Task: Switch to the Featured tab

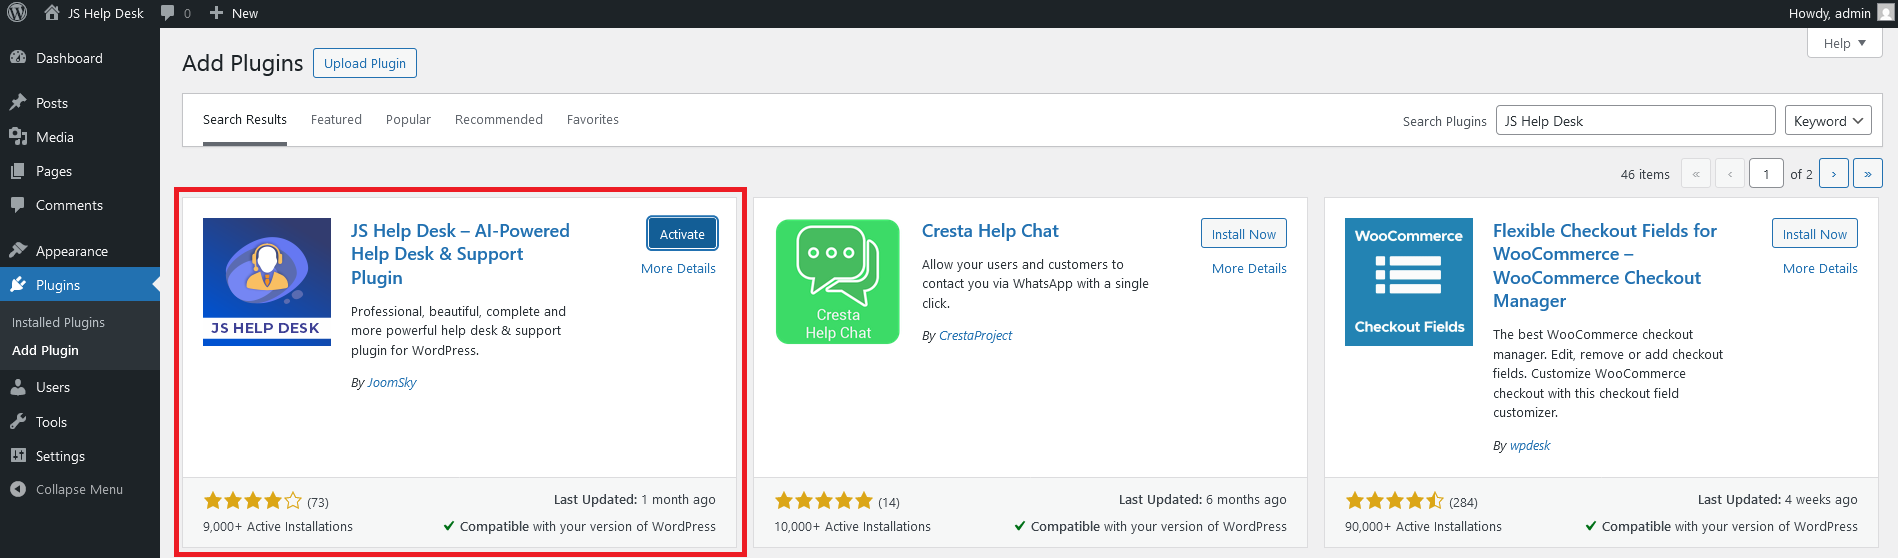Action: (x=336, y=120)
